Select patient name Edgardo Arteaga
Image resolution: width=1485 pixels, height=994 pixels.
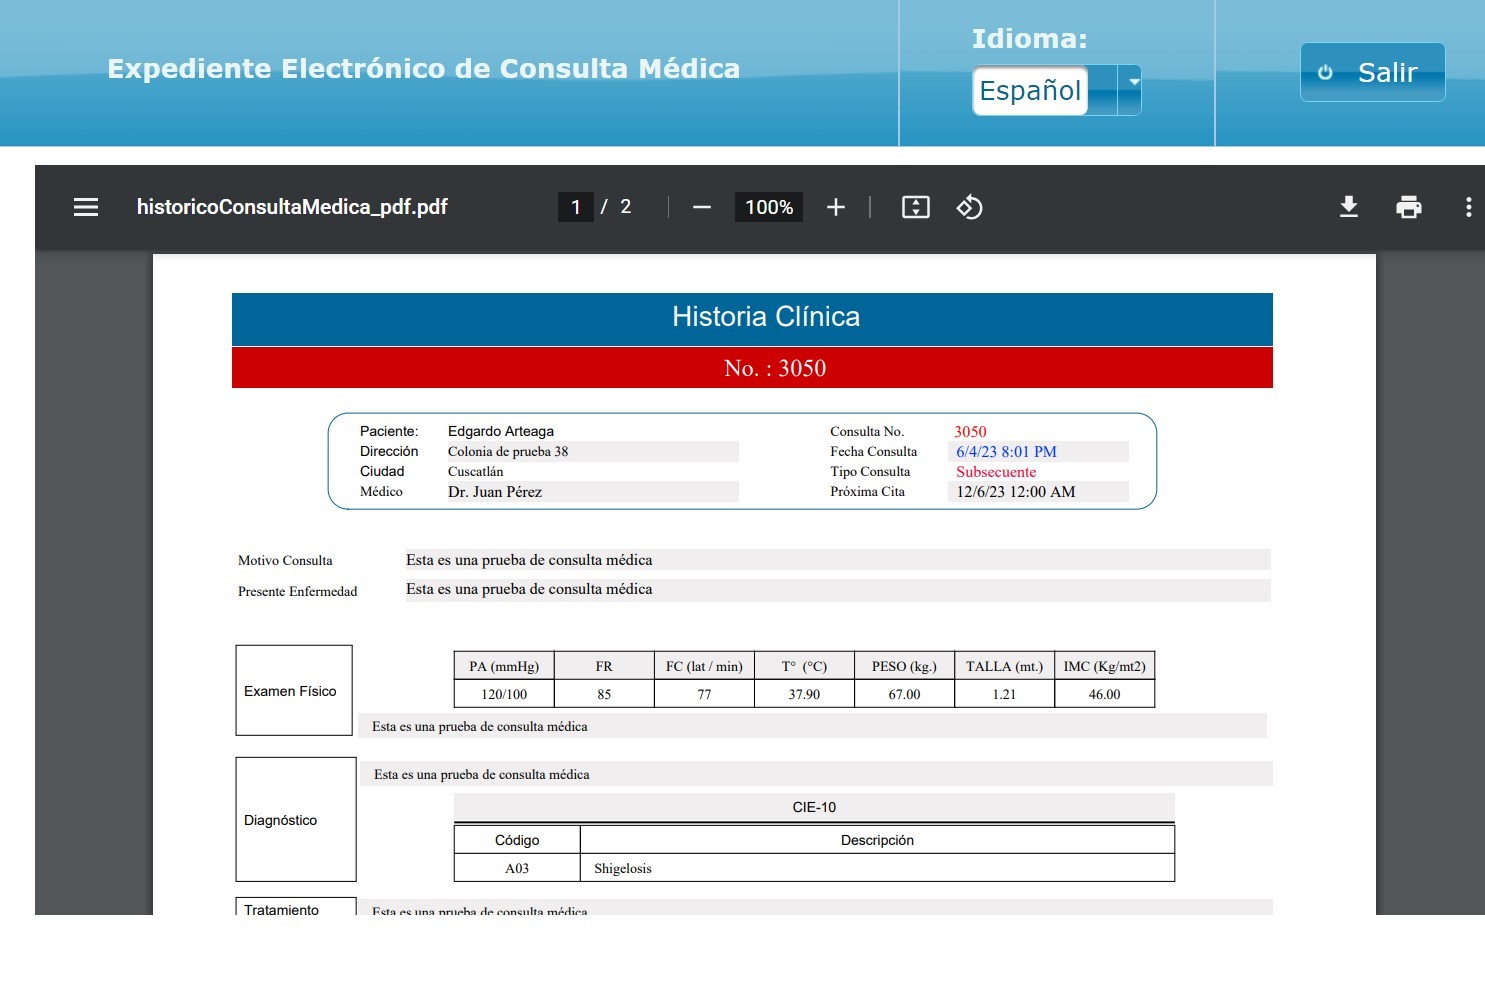501,431
